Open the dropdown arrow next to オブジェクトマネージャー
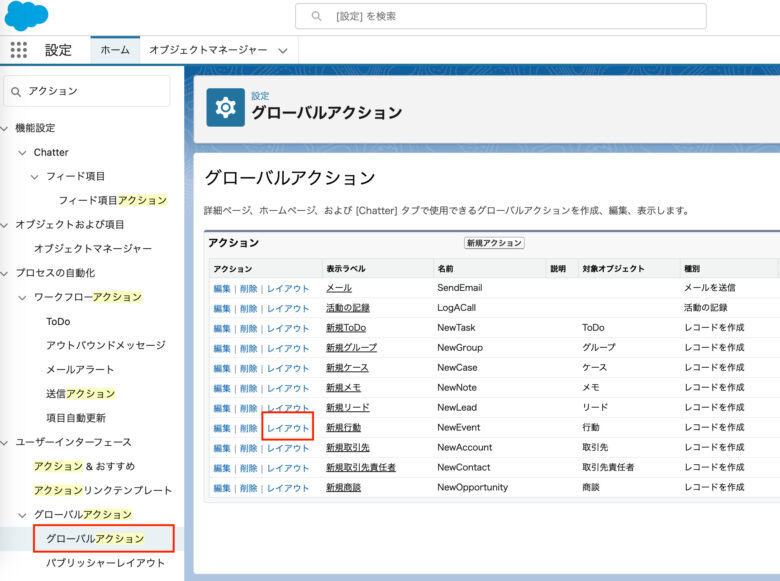 [x=283, y=50]
